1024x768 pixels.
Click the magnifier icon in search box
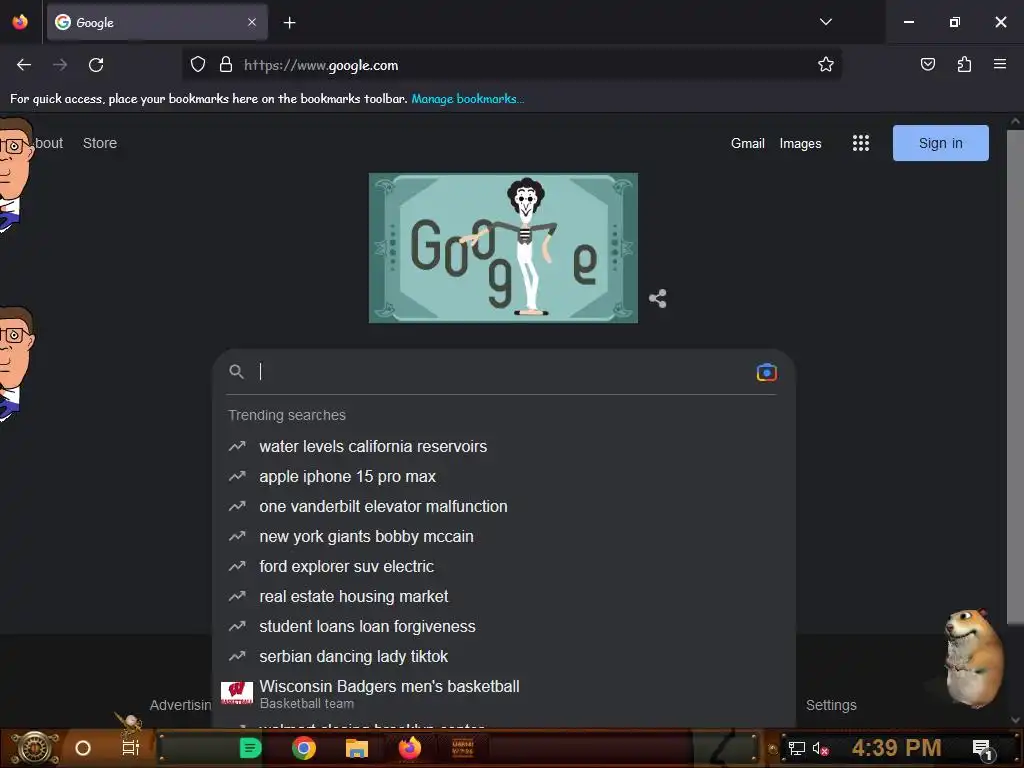click(x=236, y=372)
